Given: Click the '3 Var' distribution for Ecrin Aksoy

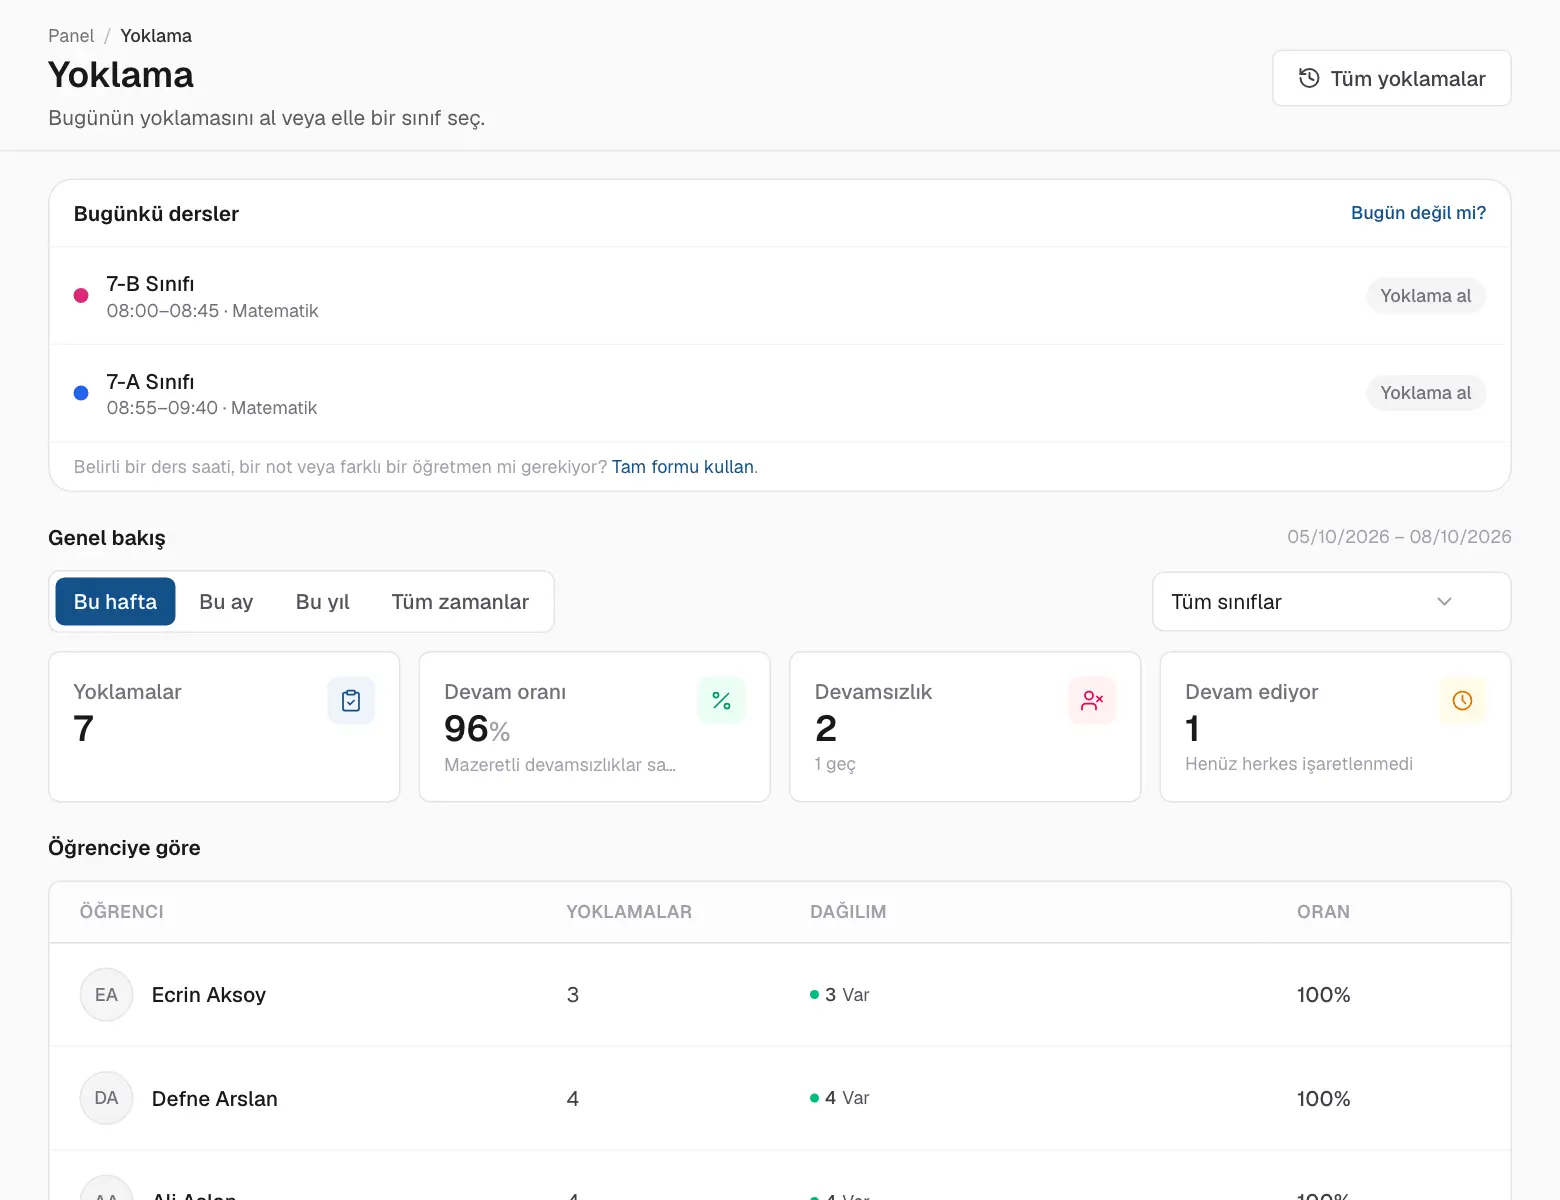Looking at the screenshot, I should (x=840, y=995).
